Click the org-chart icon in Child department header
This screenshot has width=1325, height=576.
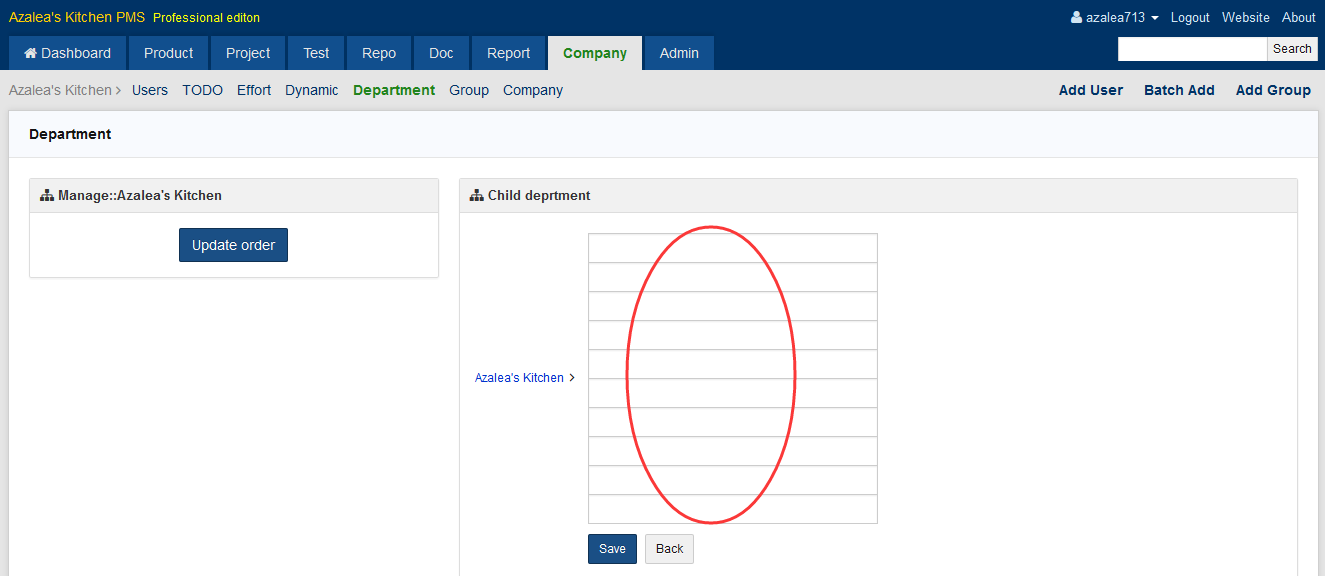(x=477, y=195)
